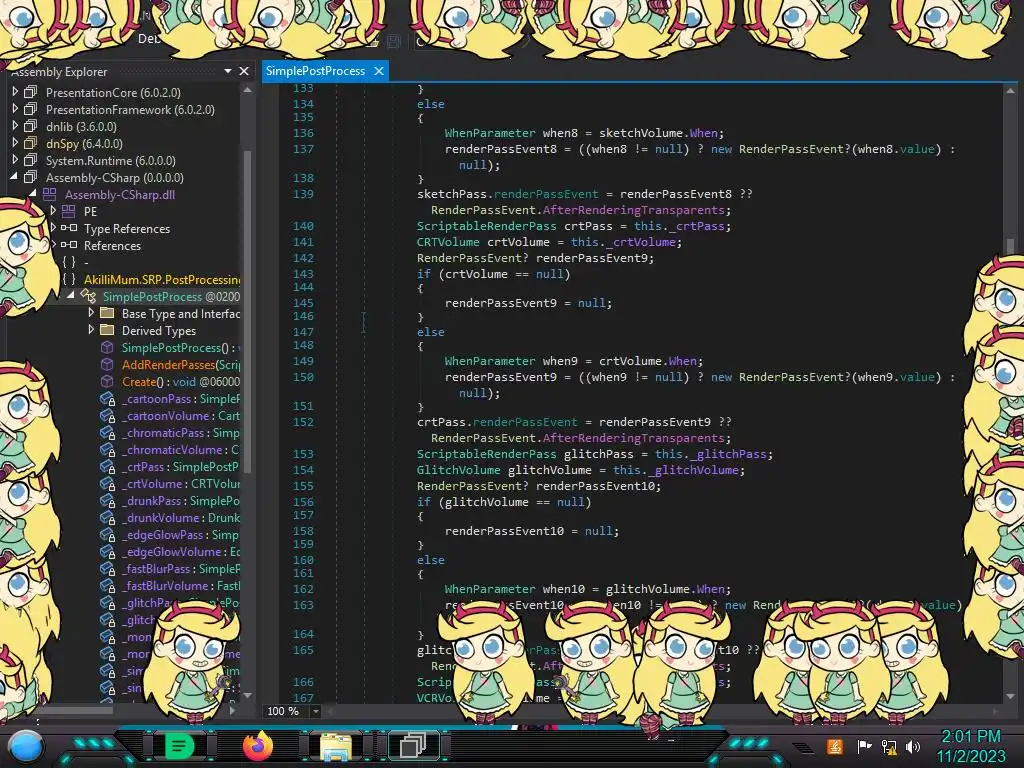Click the orange Java tray icon

(x=835, y=746)
